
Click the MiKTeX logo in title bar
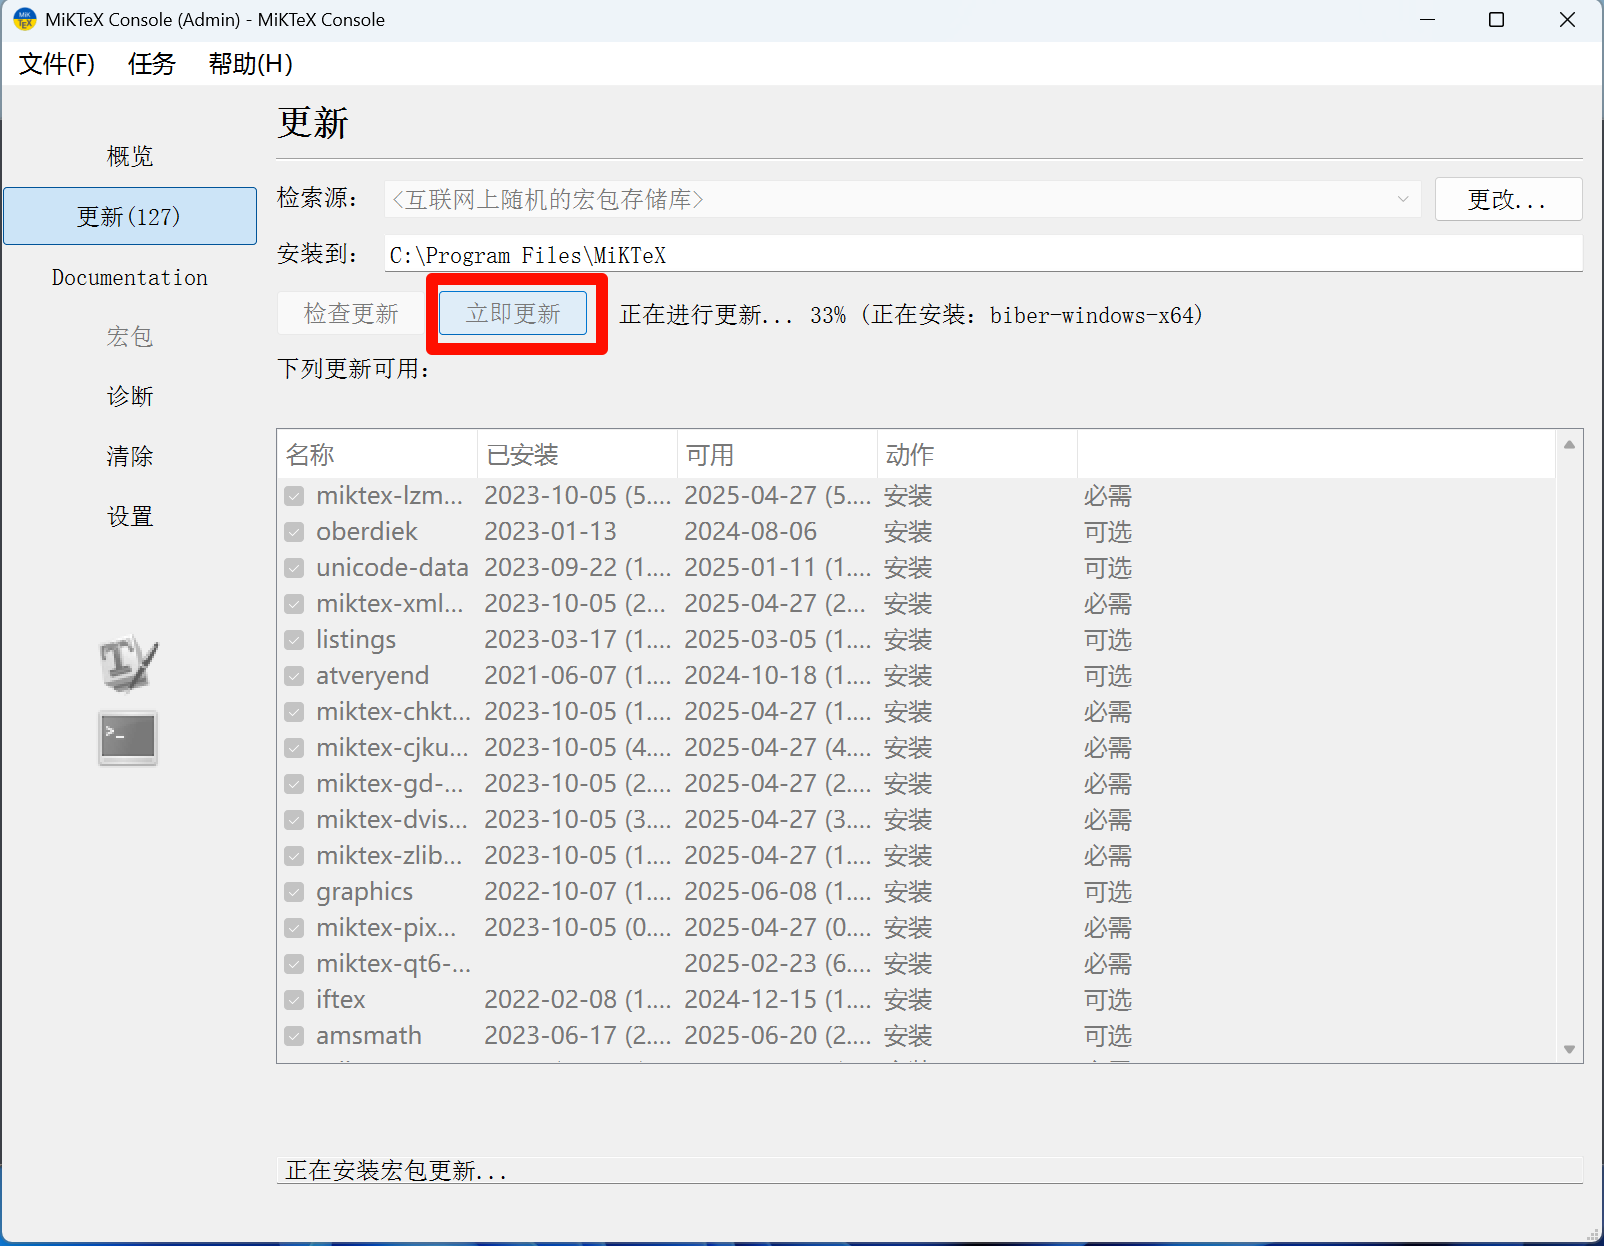[x=24, y=19]
